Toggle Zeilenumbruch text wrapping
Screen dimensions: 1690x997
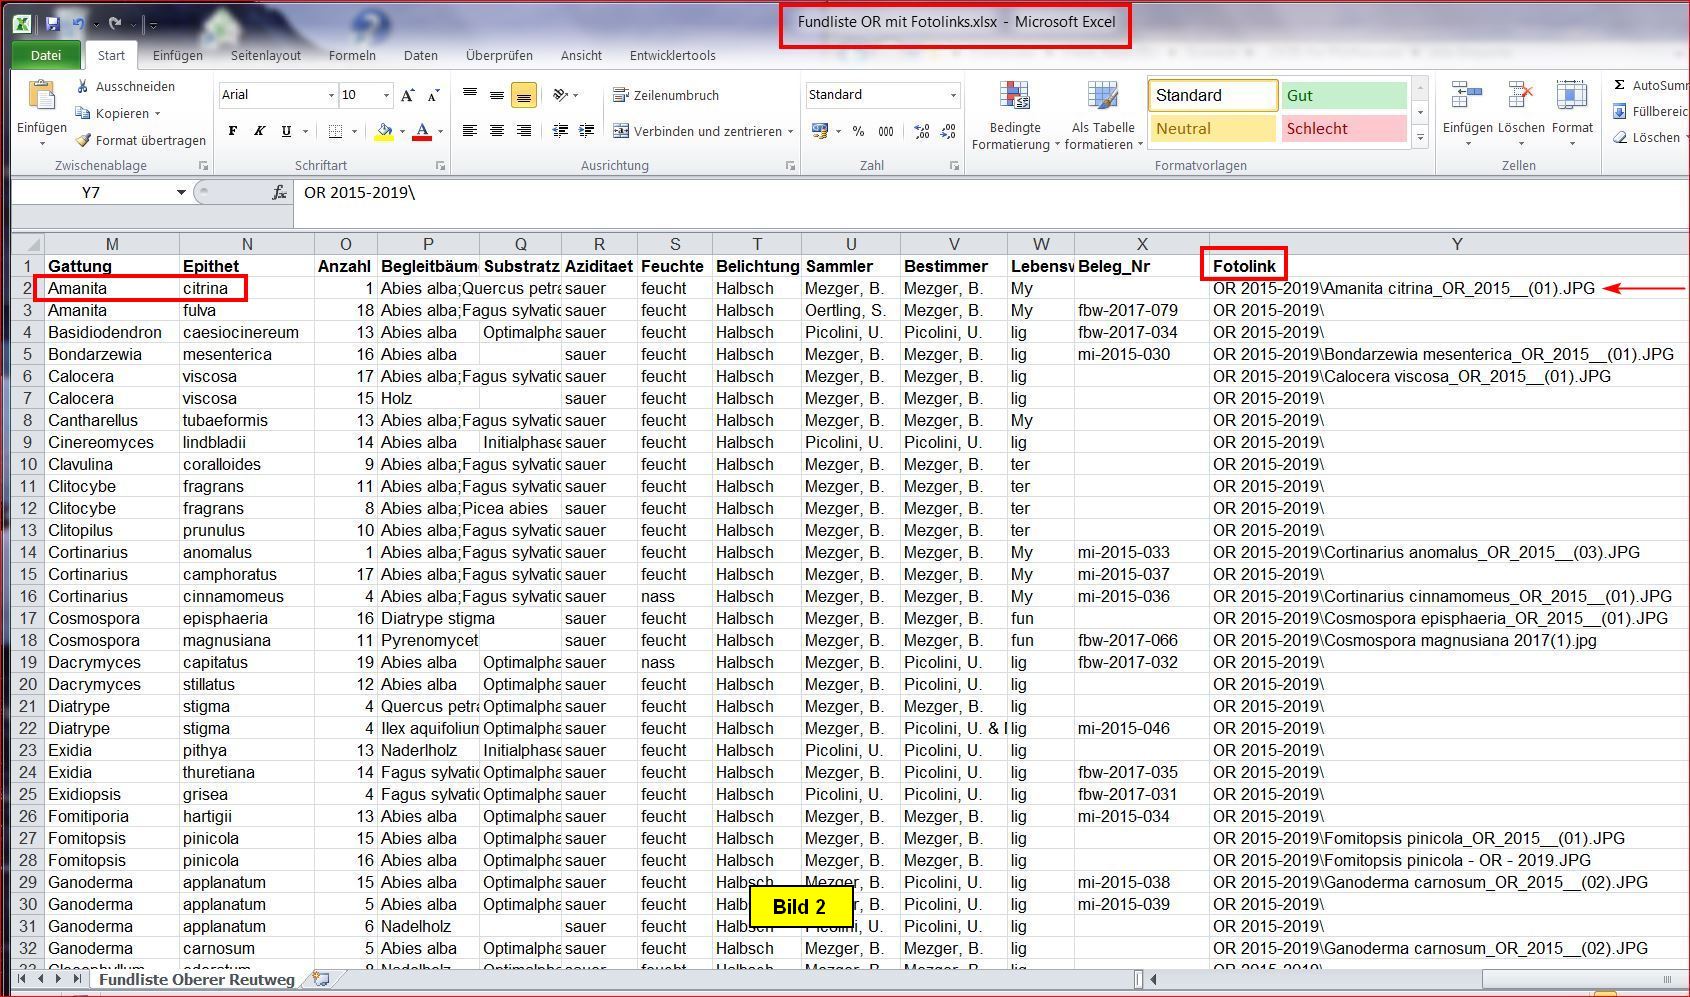666,95
